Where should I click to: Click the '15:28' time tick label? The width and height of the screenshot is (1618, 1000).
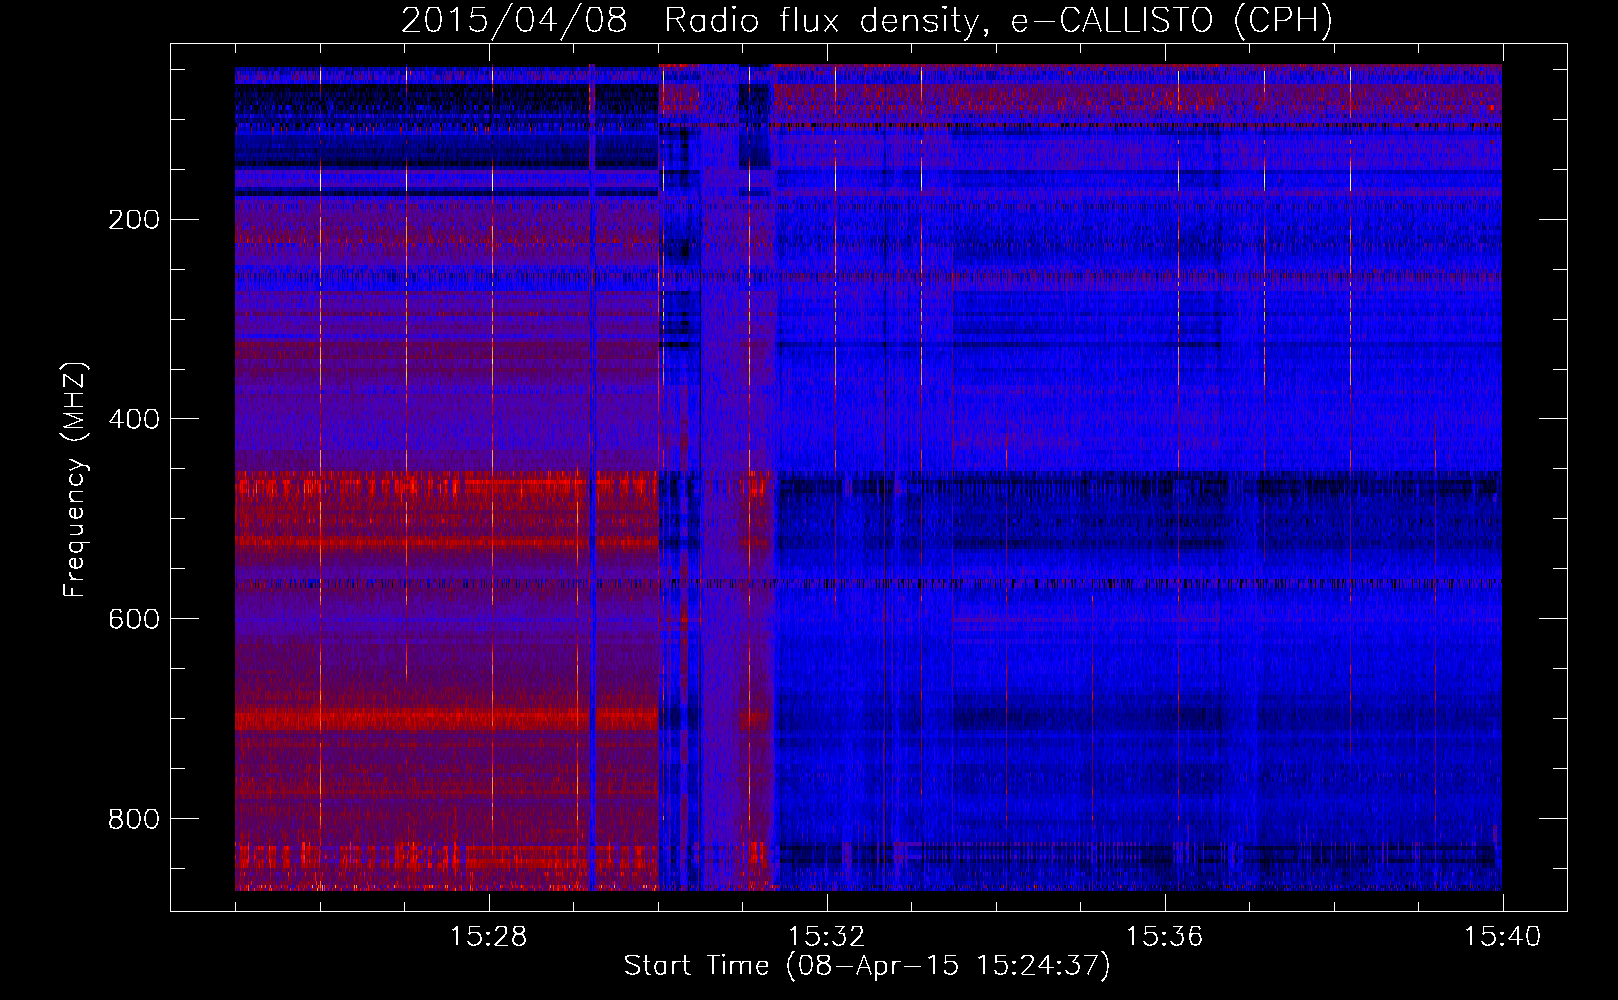tap(488, 936)
